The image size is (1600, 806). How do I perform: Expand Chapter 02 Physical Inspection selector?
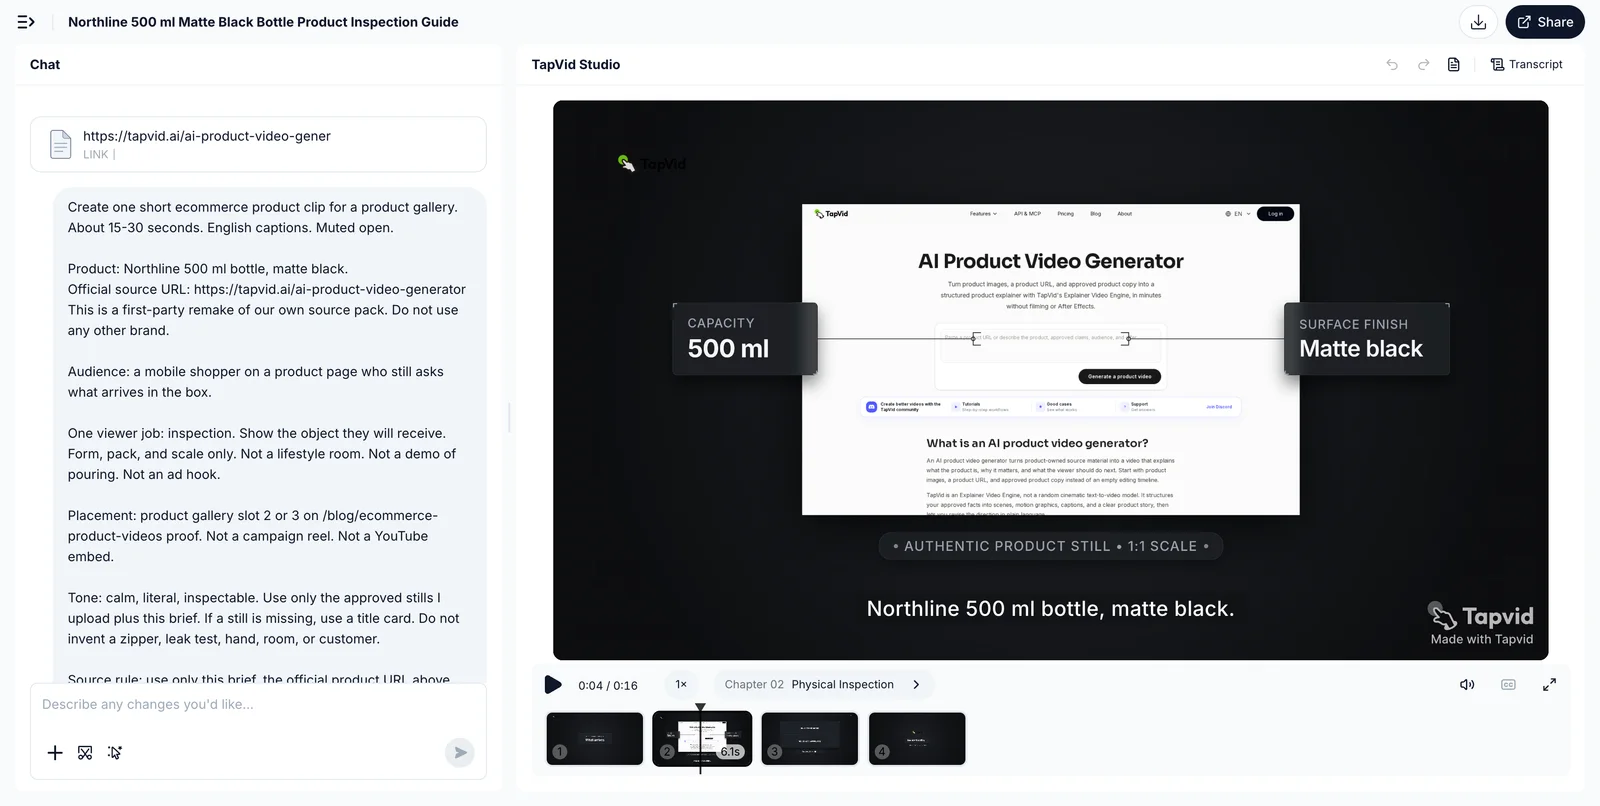click(x=822, y=685)
